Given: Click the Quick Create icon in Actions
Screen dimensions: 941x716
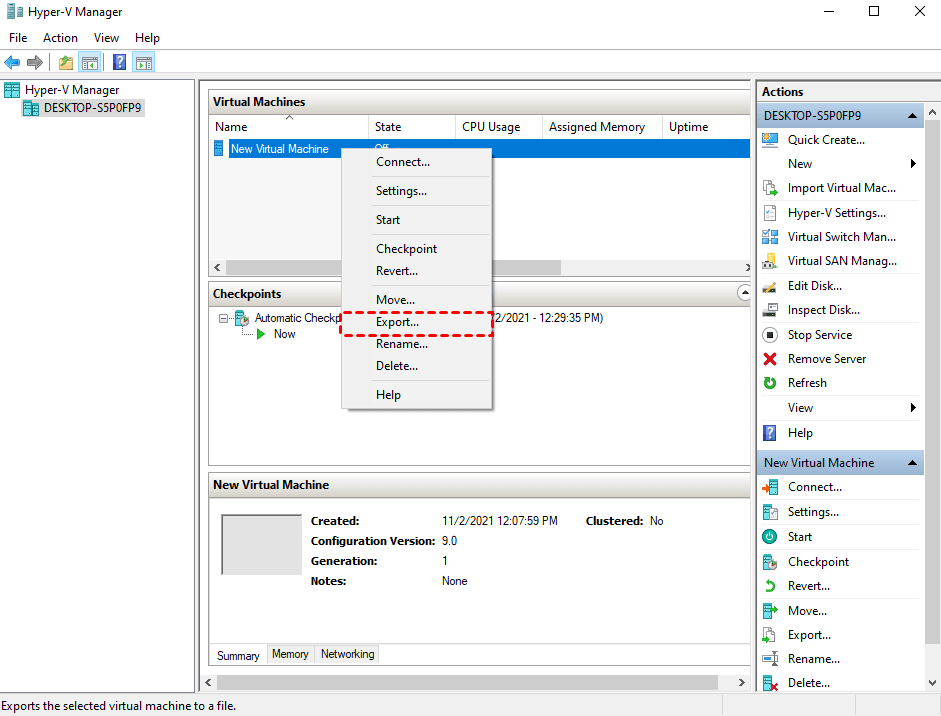Looking at the screenshot, I should click(770, 140).
